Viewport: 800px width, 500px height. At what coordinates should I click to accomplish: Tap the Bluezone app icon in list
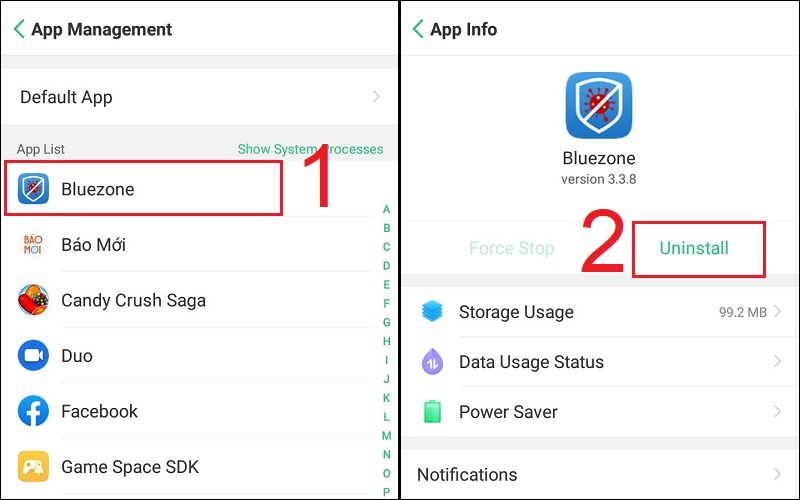(34, 189)
